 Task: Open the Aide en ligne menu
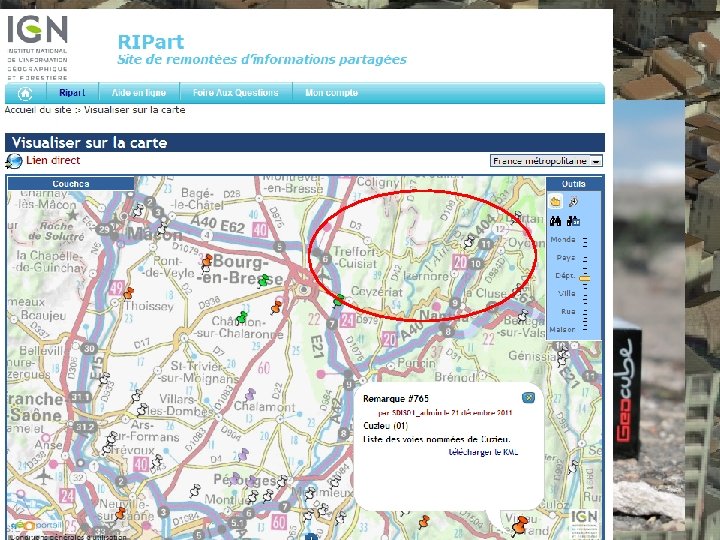(139, 93)
